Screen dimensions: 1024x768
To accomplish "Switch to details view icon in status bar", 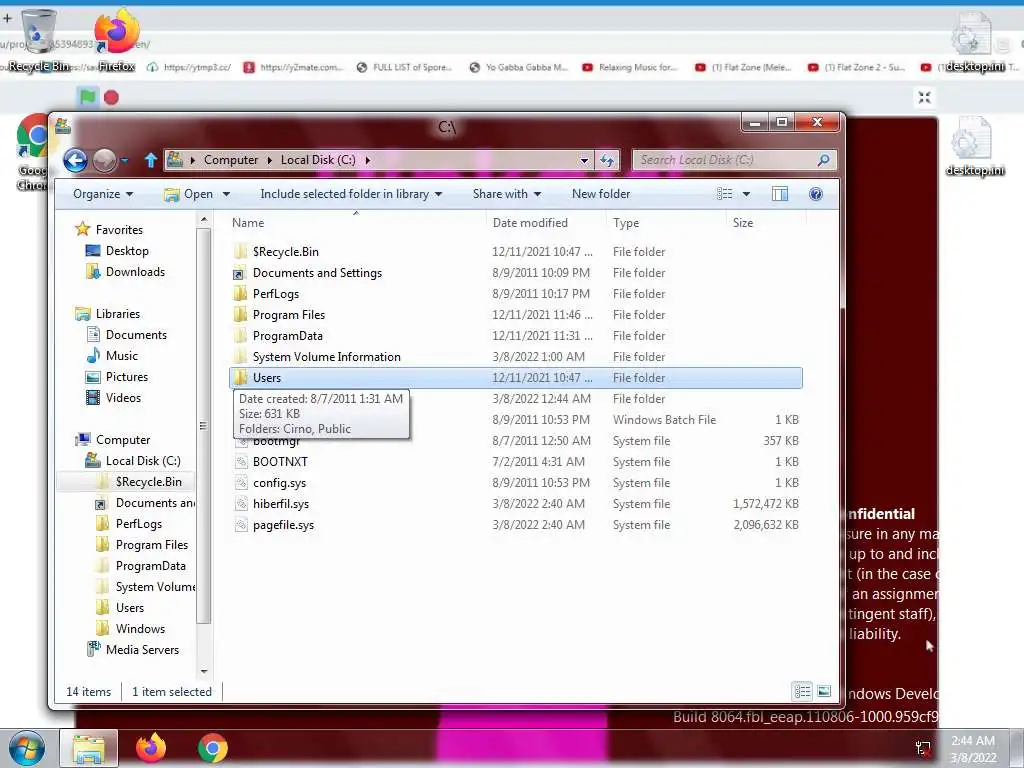I will click(x=803, y=691).
